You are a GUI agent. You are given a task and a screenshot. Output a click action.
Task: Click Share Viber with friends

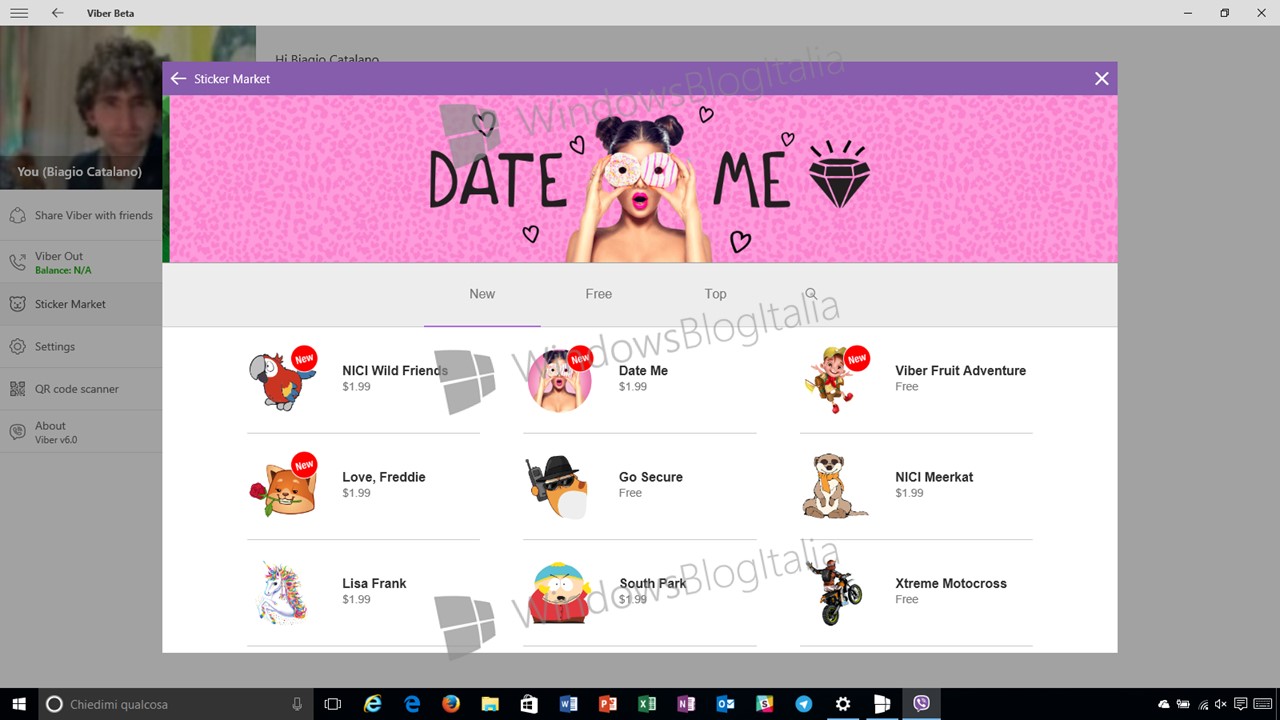click(x=81, y=215)
